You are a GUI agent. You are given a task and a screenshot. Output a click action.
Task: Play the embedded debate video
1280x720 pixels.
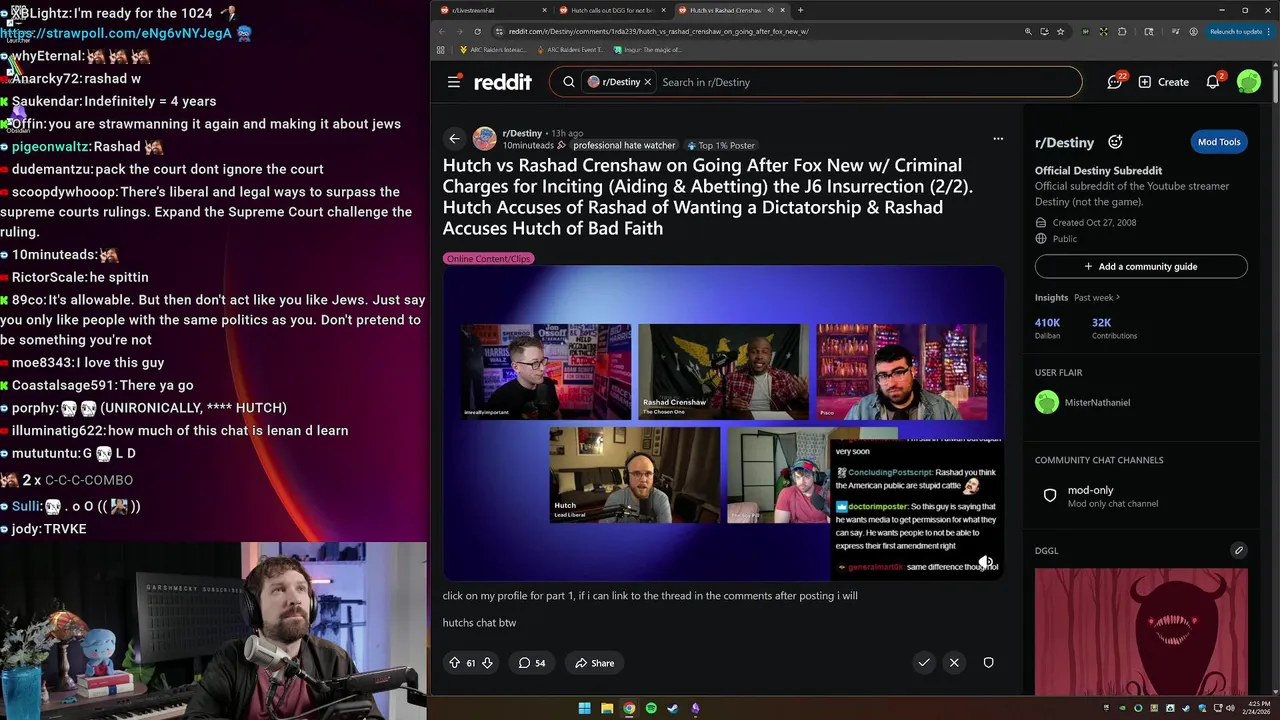coord(723,423)
